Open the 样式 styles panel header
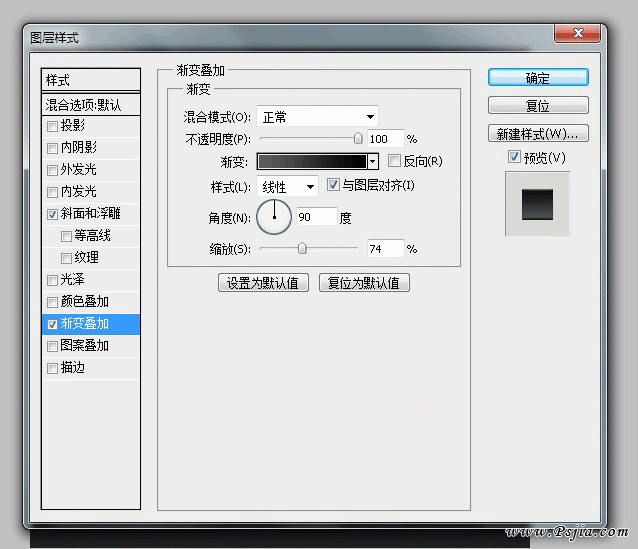The image size is (638, 549). pyautogui.click(x=91, y=80)
